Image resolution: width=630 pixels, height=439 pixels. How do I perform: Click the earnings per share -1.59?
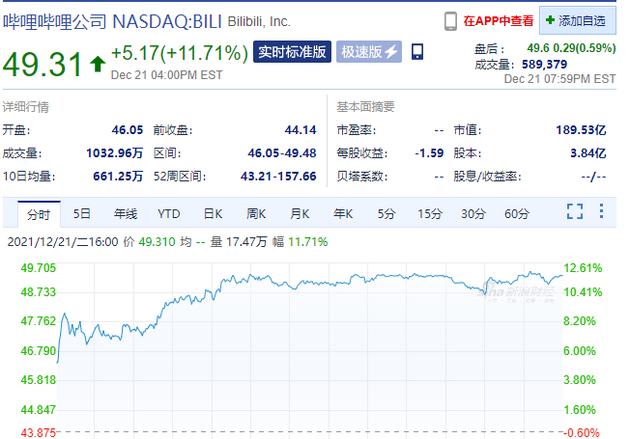point(429,153)
